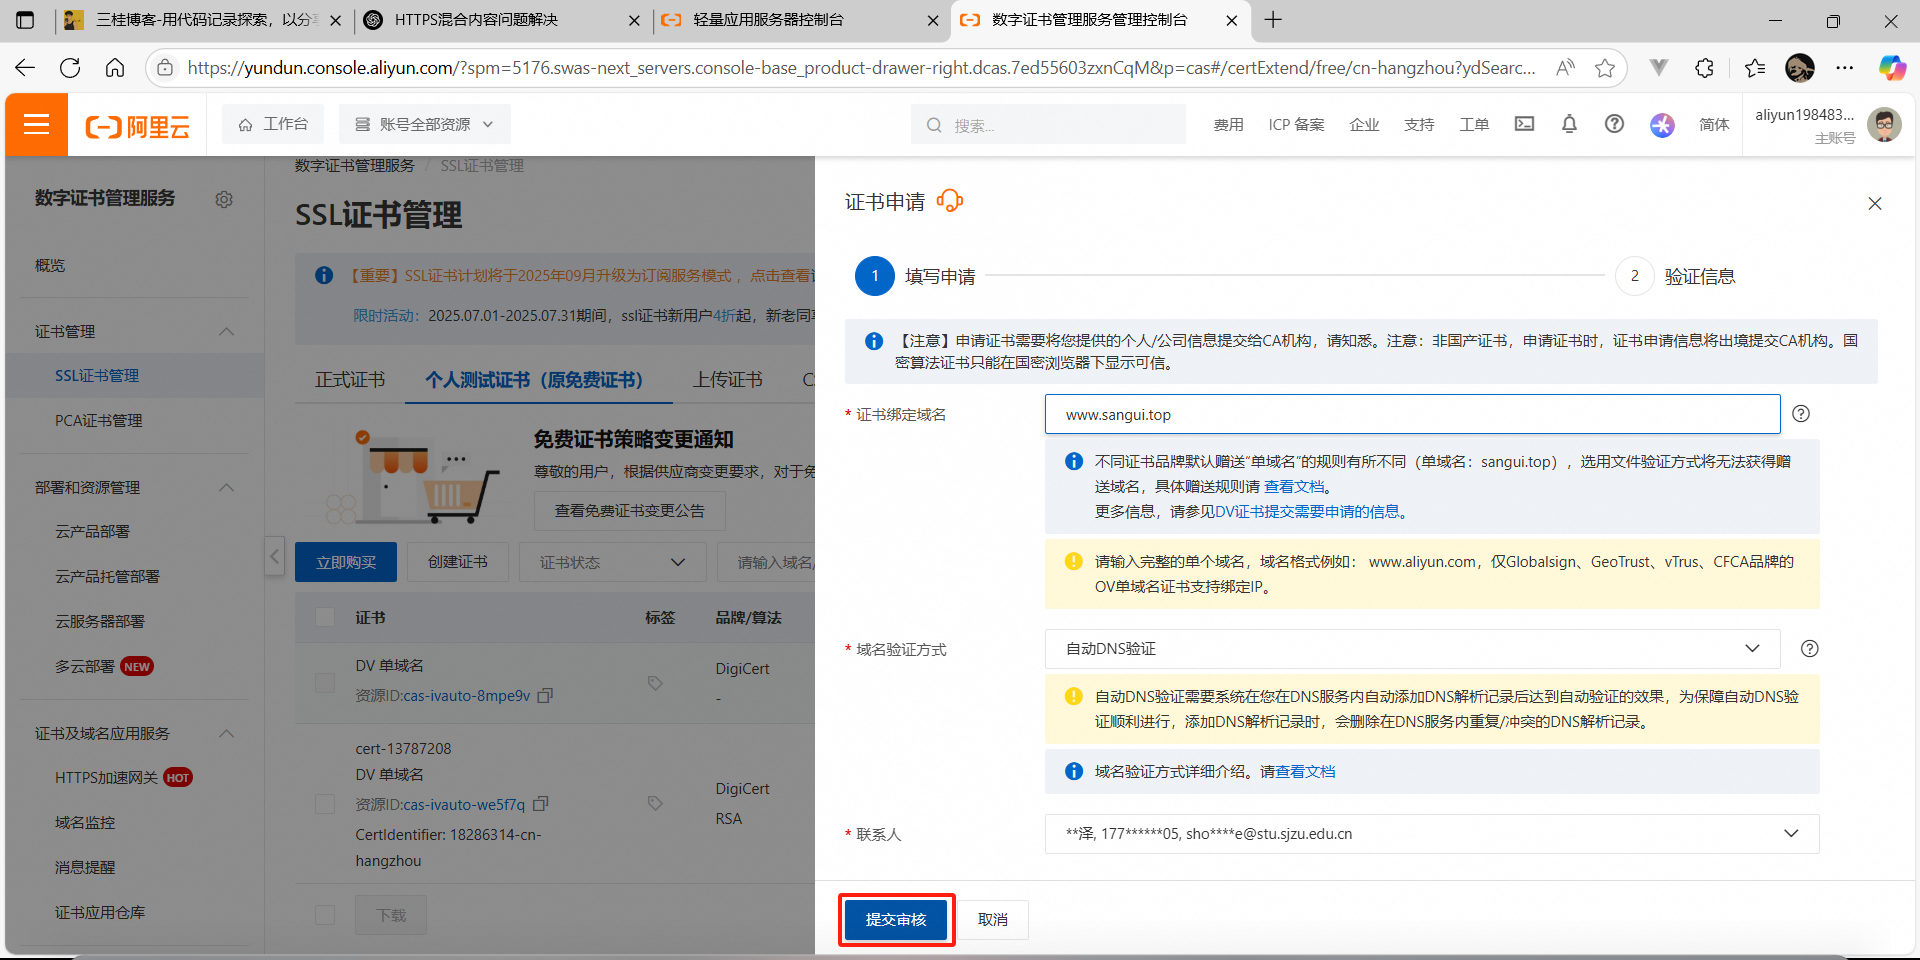Switch to the 上传证书 tab
The image size is (1920, 960).
click(727, 379)
